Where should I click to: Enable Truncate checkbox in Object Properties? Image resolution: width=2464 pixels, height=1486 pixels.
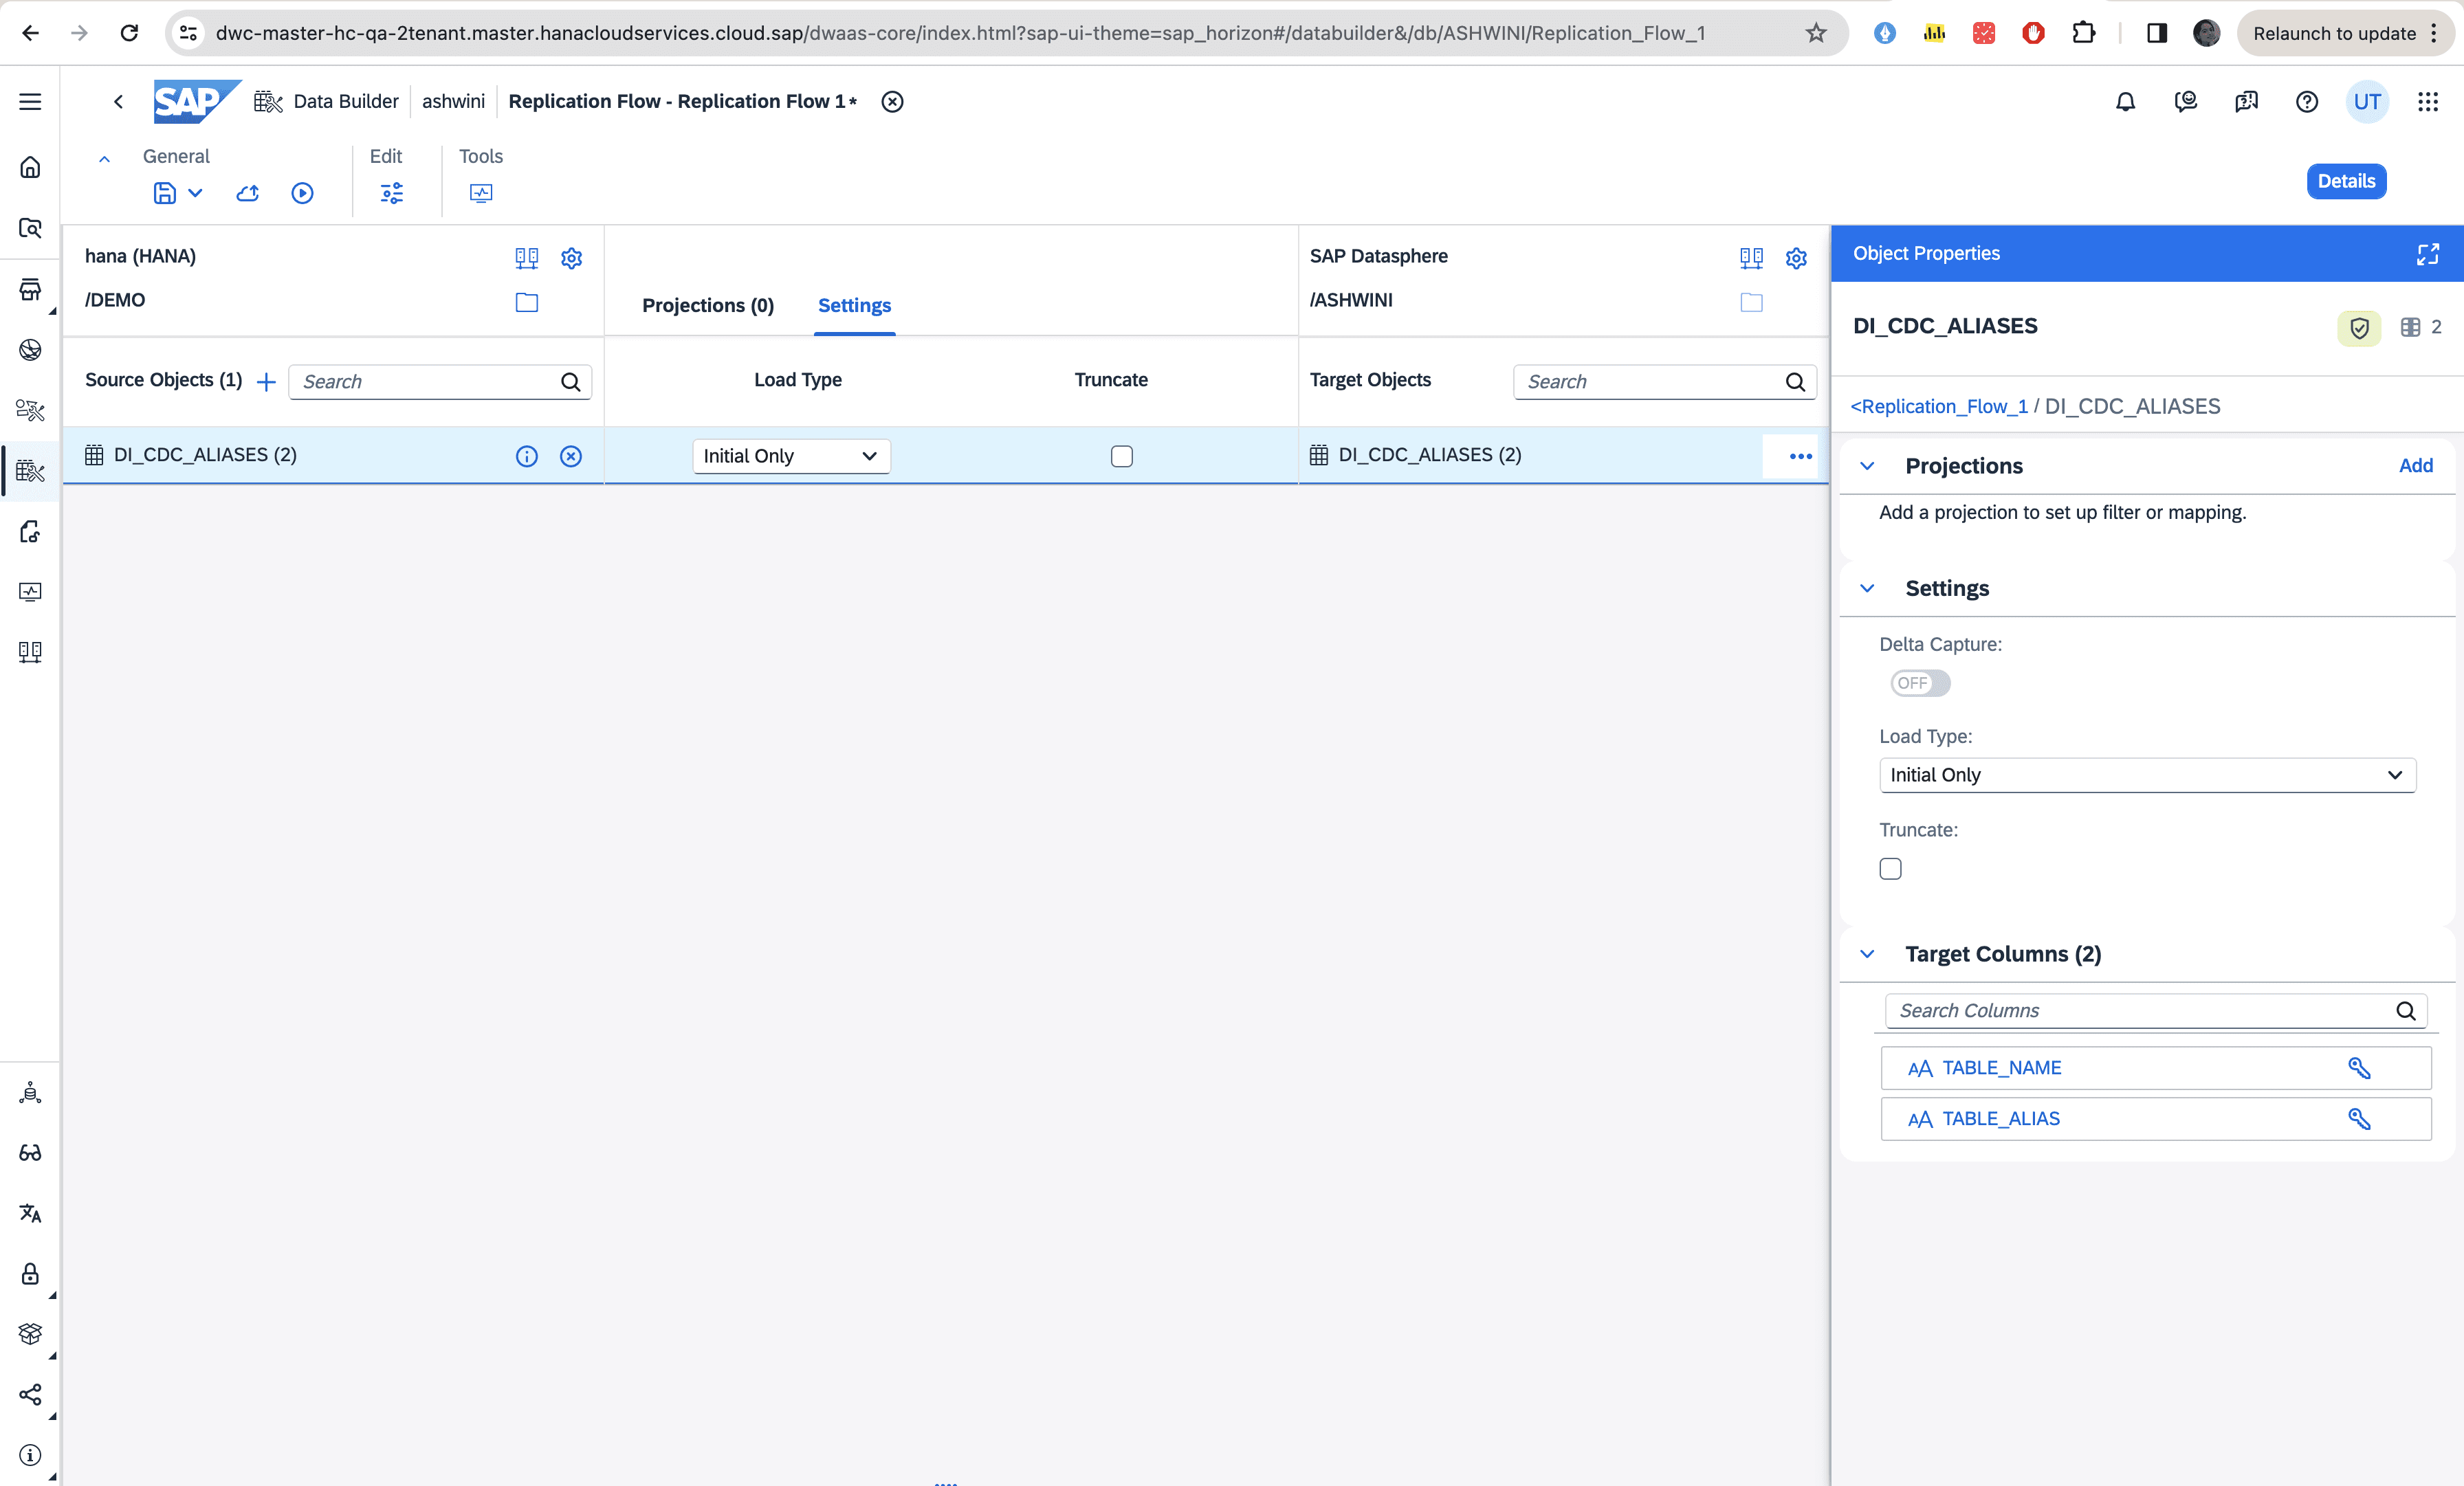[x=1890, y=868]
